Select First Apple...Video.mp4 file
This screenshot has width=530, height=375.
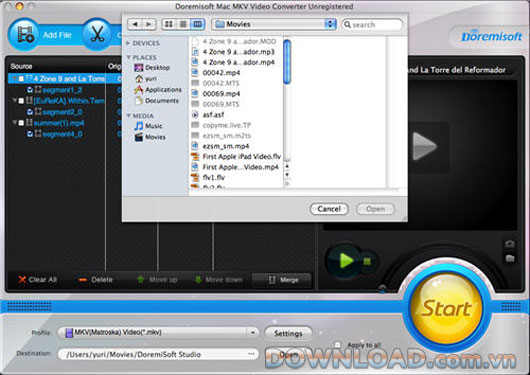point(236,167)
